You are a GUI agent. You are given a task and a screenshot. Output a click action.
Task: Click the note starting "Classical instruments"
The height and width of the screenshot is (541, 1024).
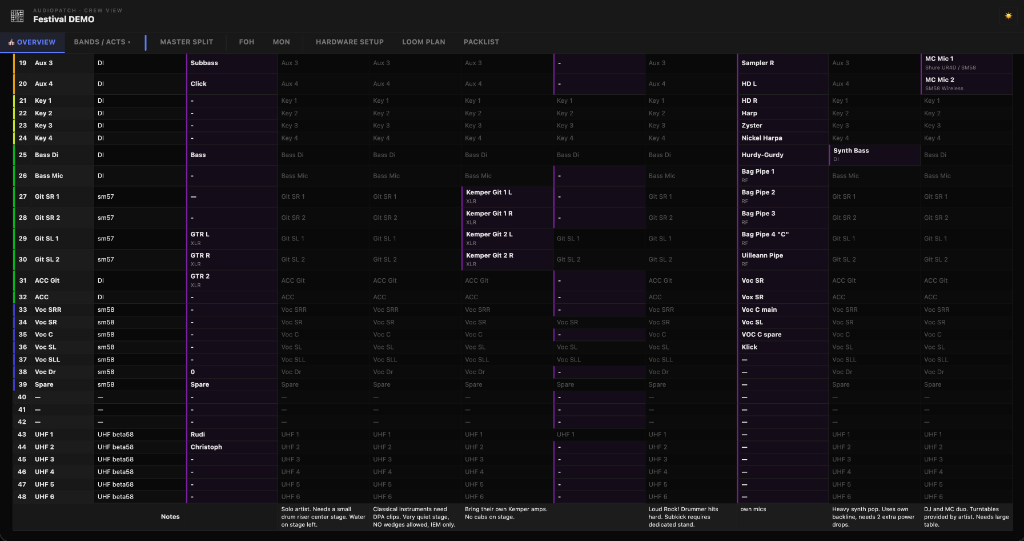click(413, 517)
